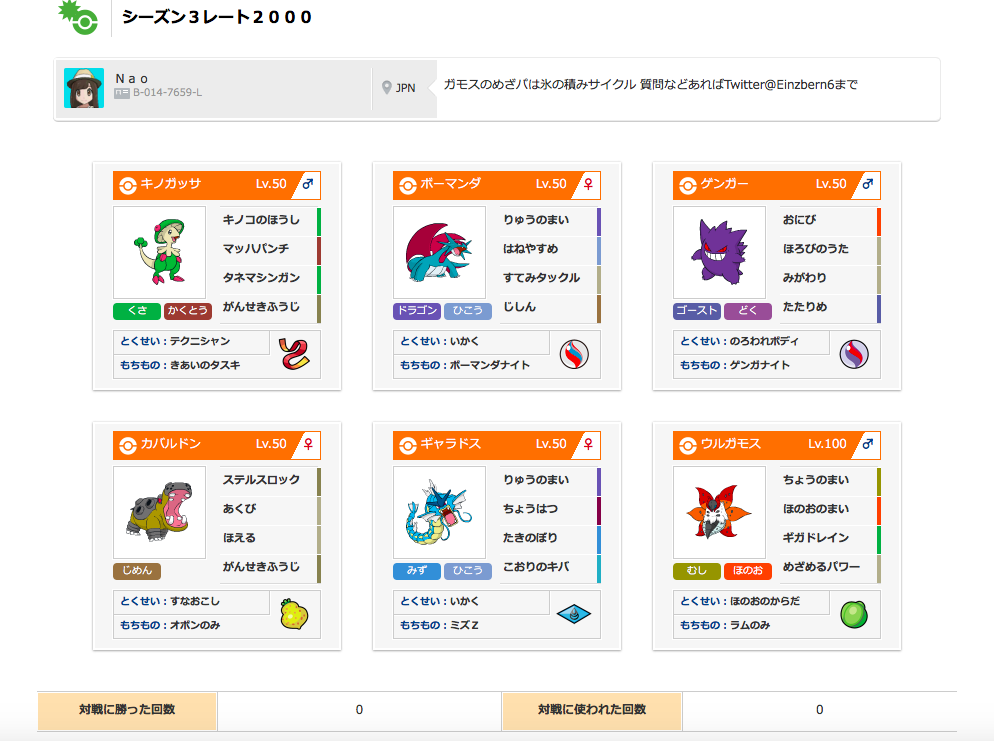Click the きあいのタスキ item icon

[295, 354]
